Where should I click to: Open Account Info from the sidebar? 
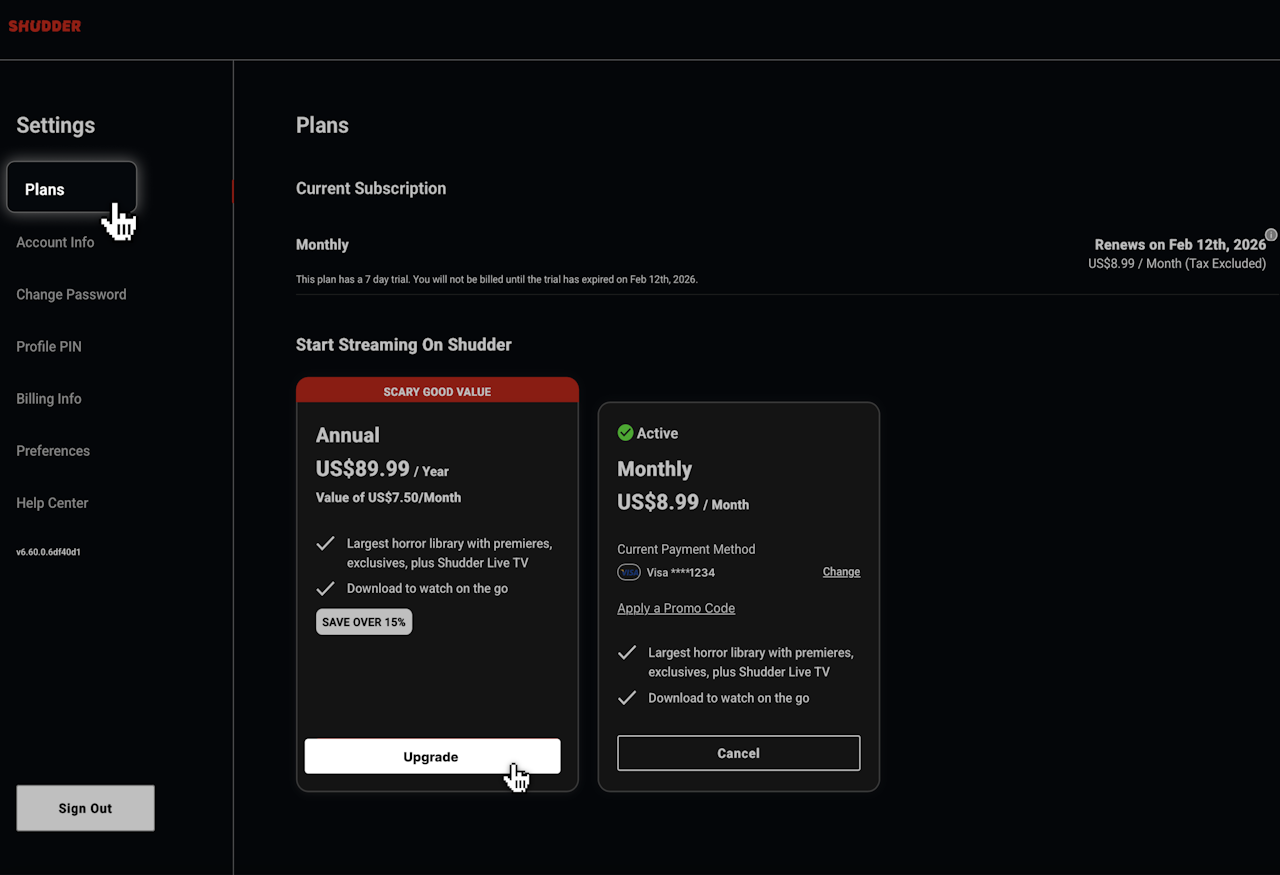click(55, 242)
